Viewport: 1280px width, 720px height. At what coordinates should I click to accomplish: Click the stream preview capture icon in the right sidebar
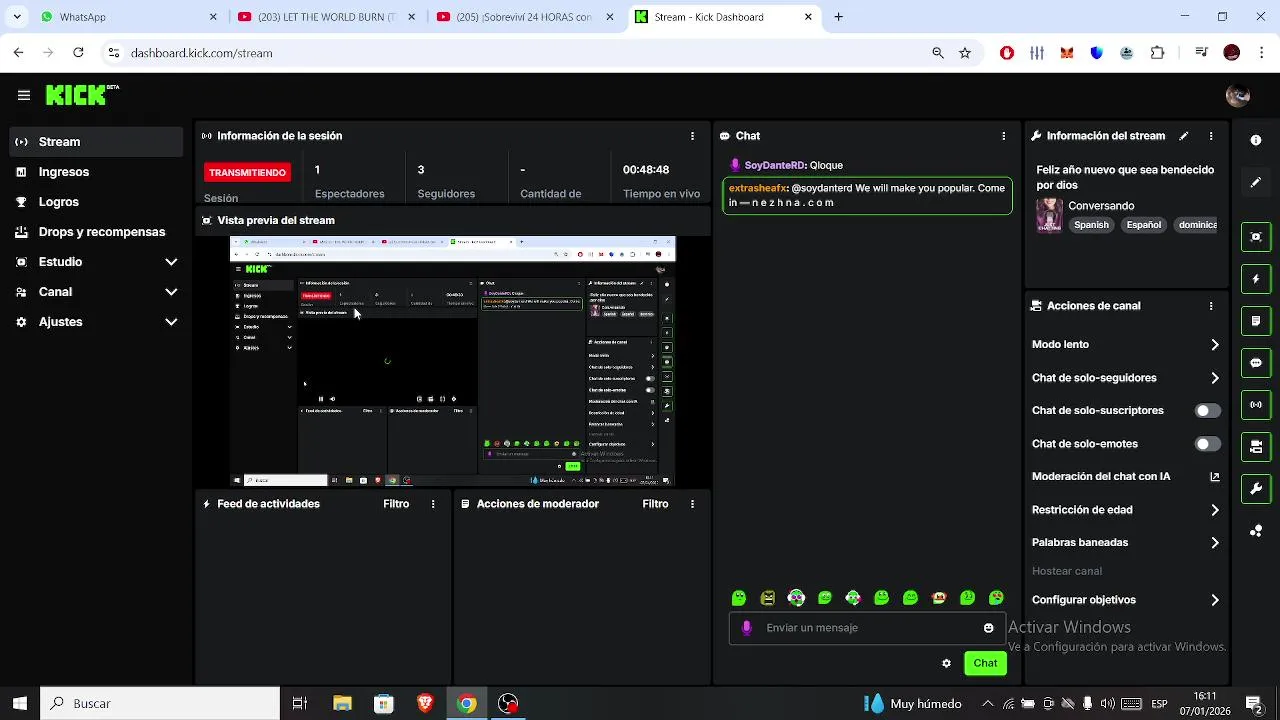coord(1256,237)
